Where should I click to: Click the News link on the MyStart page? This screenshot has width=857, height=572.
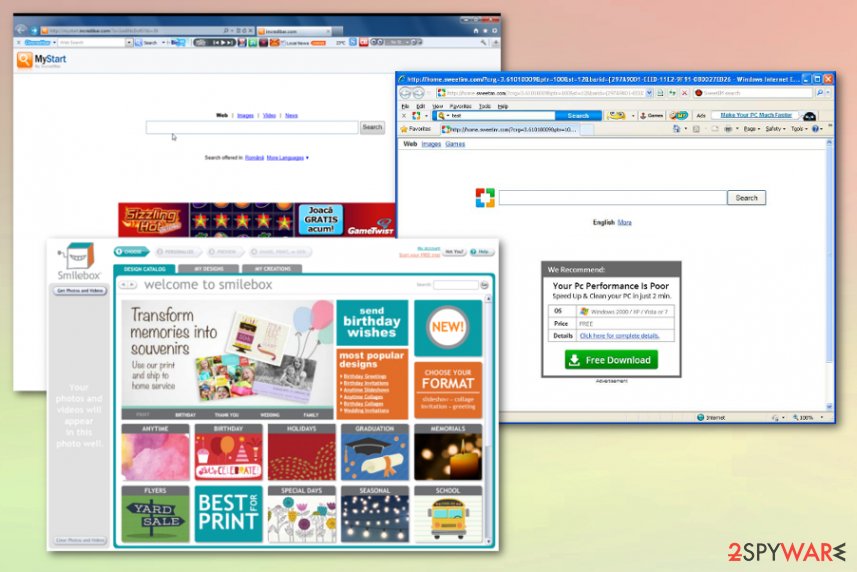click(291, 115)
